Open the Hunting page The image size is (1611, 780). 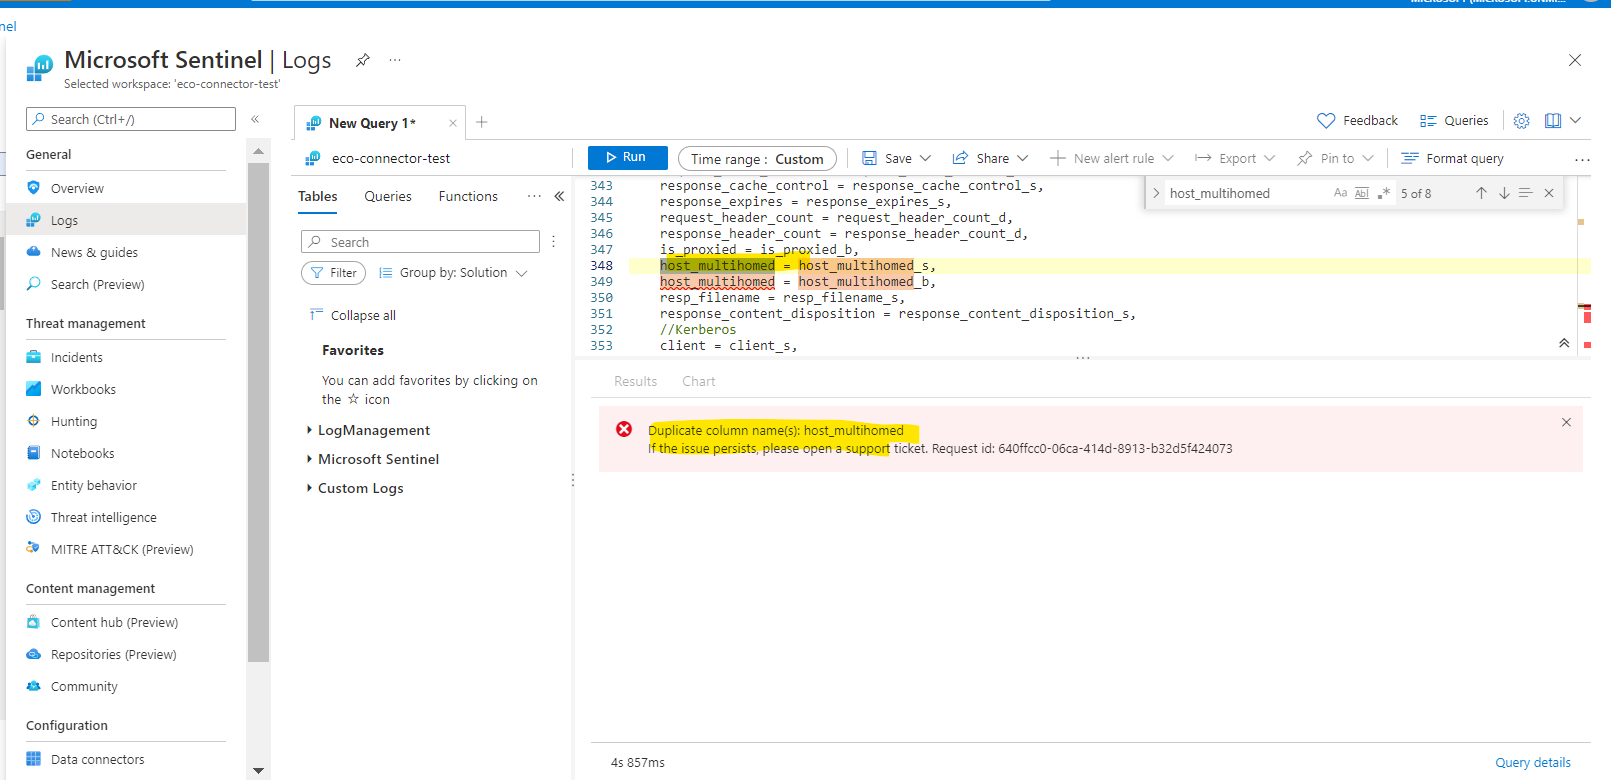74,421
